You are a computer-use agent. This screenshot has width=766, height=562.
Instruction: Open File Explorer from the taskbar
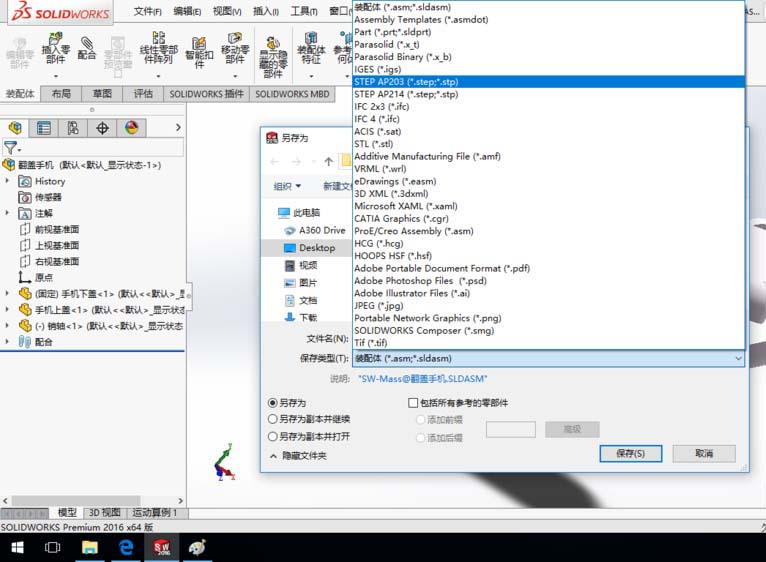click(90, 548)
